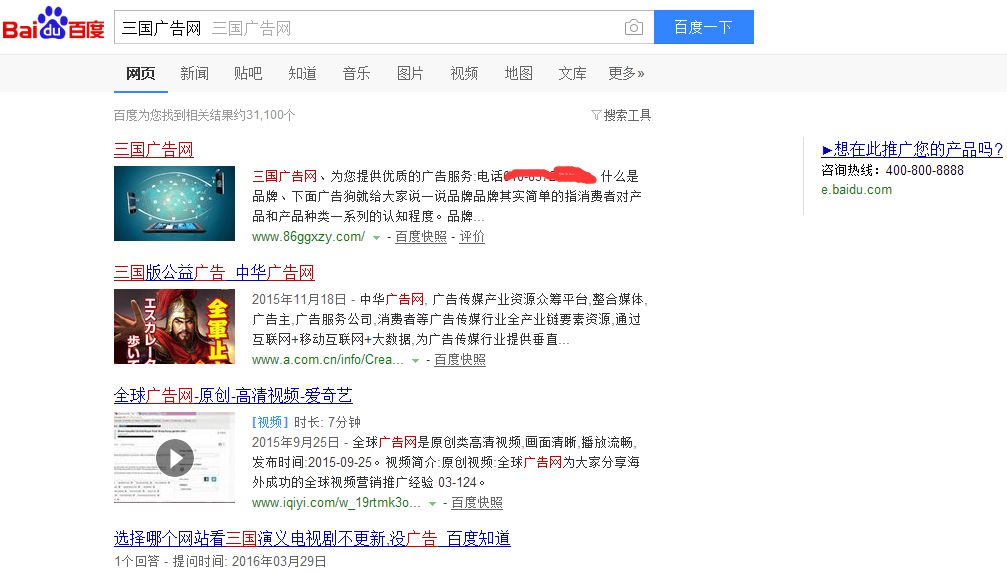Click 1个回答 - 提问时间 text

pos(220,561)
